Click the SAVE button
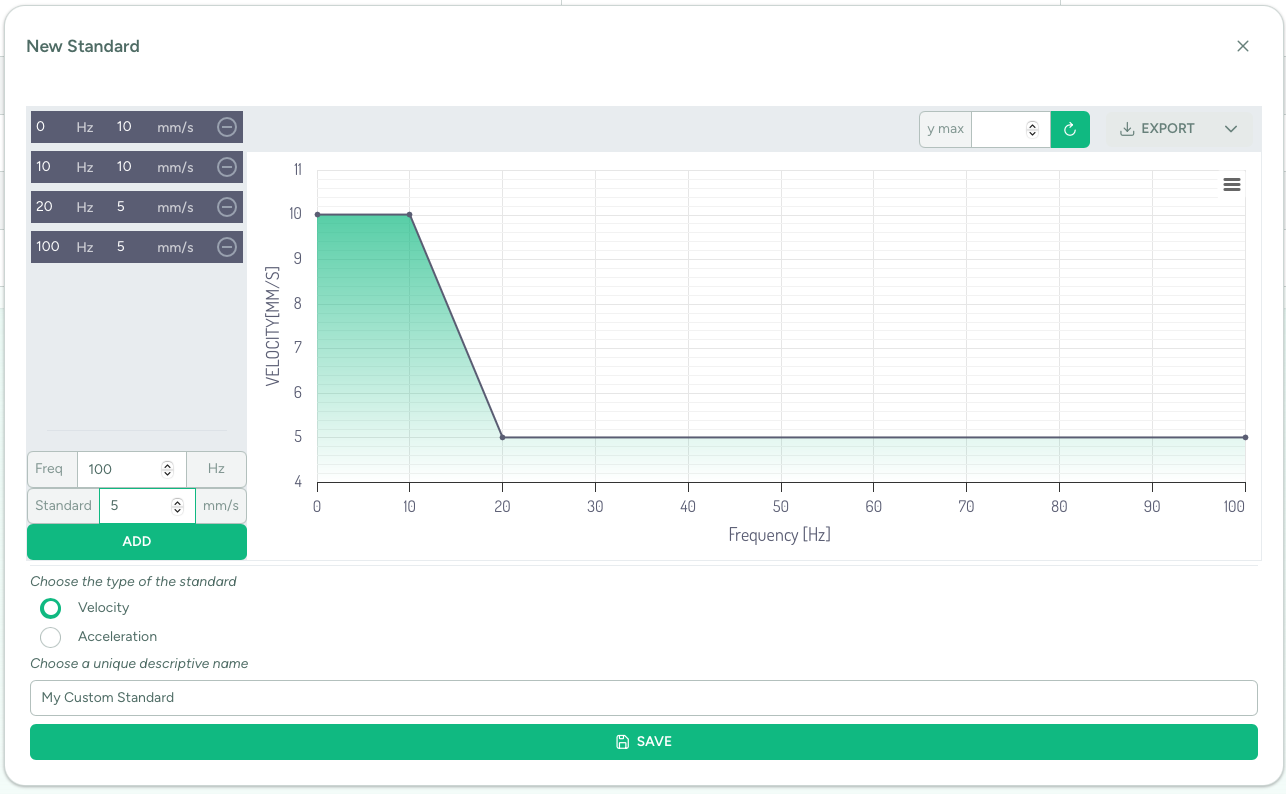The width and height of the screenshot is (1286, 794). (643, 741)
